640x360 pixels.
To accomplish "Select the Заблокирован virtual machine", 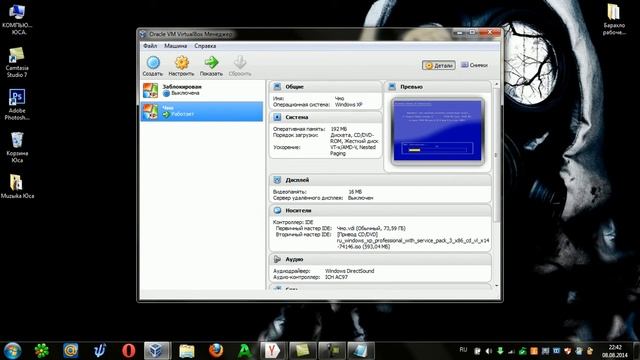I will pos(202,90).
